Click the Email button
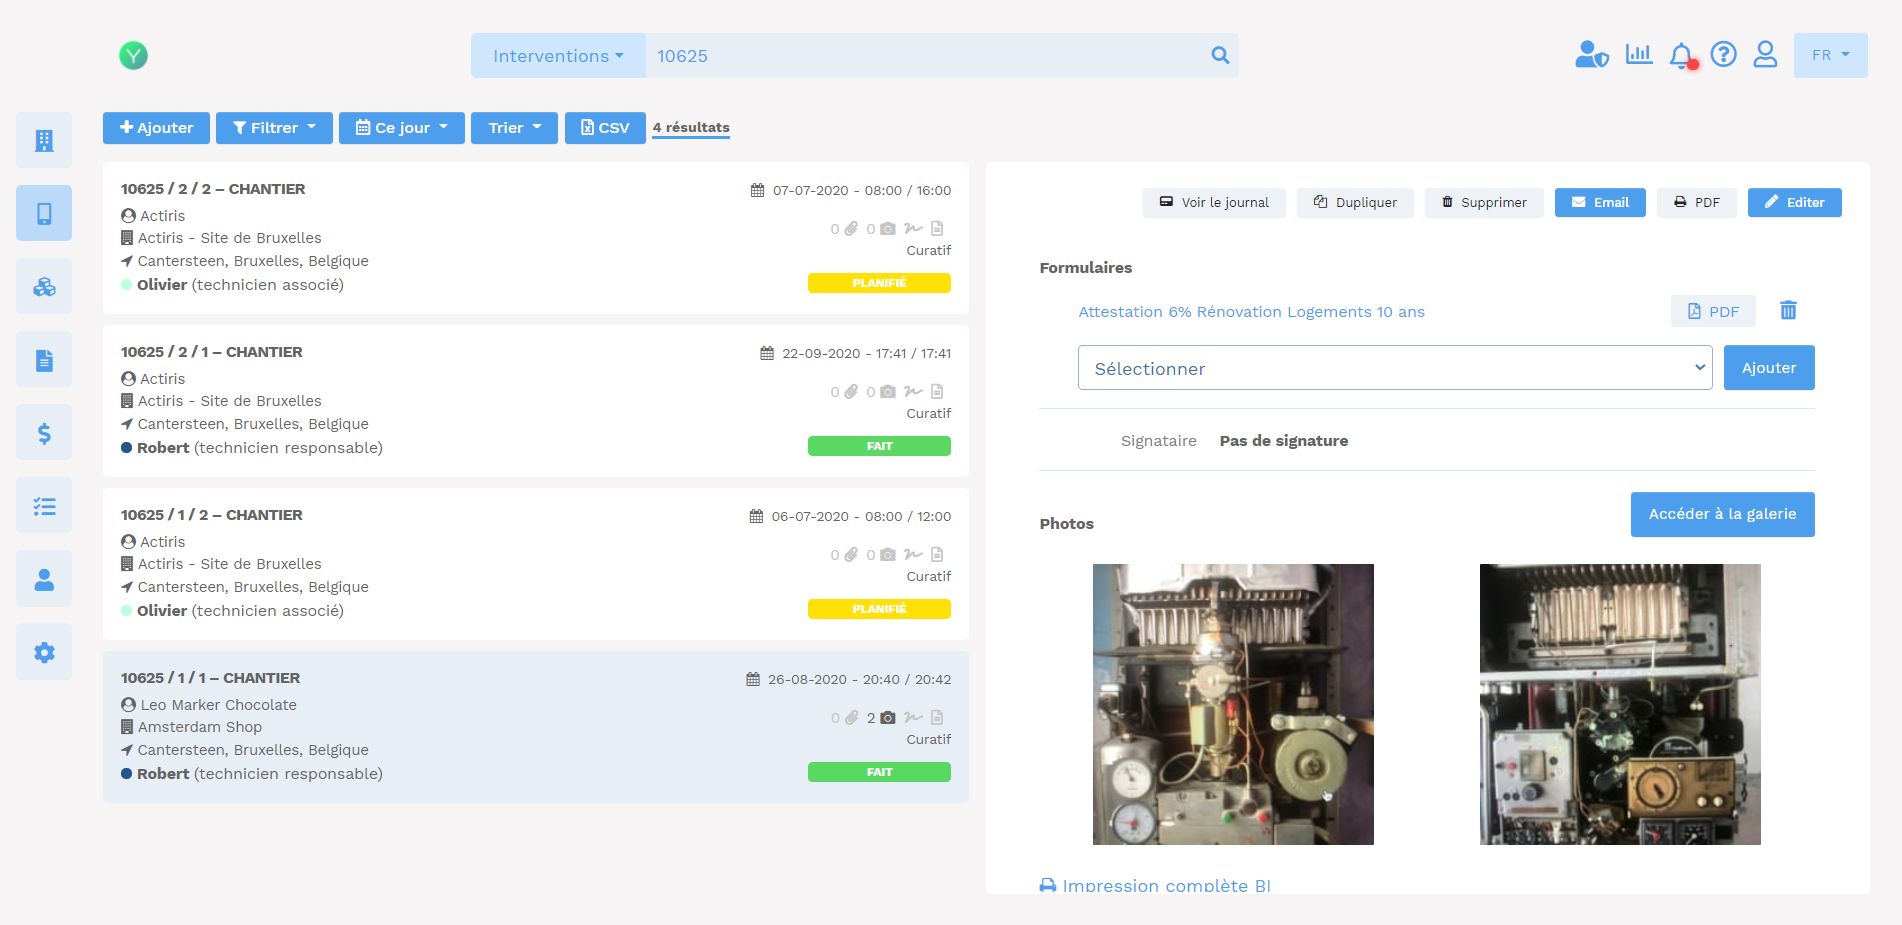1902x925 pixels. pos(1600,202)
